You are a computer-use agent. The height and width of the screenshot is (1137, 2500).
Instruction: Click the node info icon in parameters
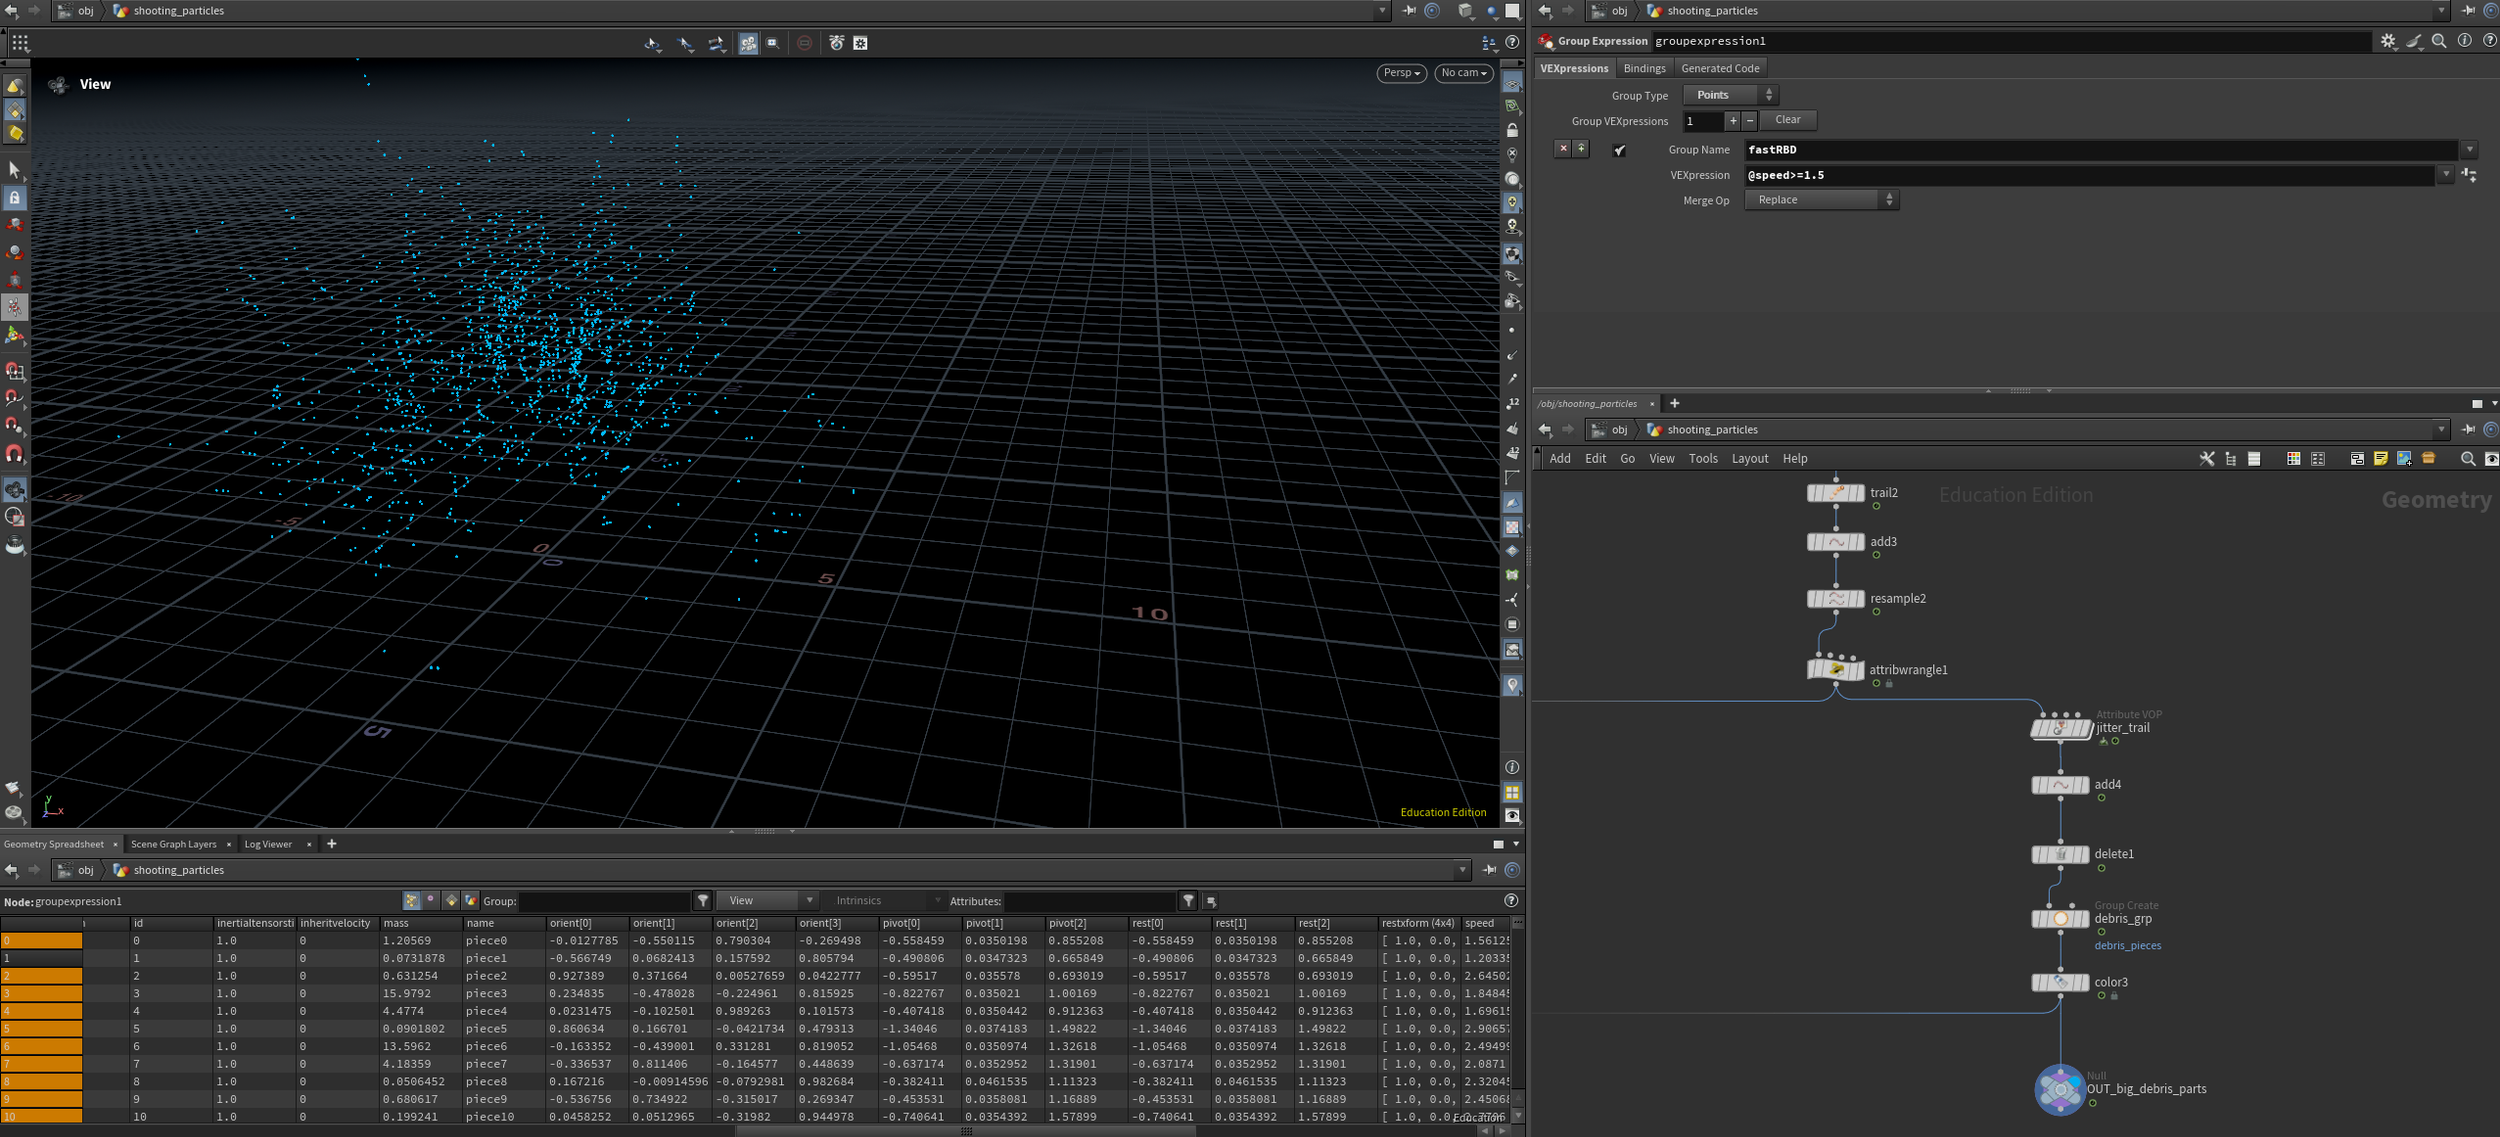tap(2464, 41)
